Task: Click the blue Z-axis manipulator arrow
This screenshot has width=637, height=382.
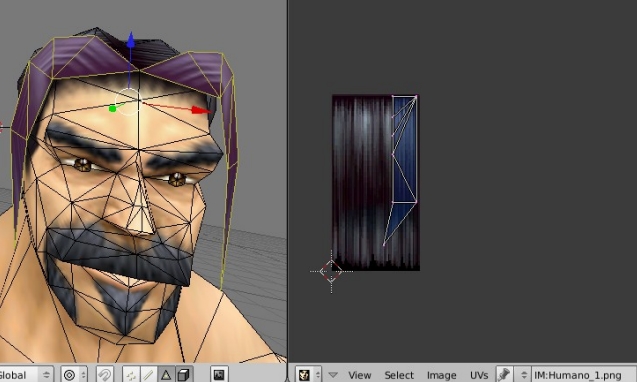Action: click(x=130, y=41)
